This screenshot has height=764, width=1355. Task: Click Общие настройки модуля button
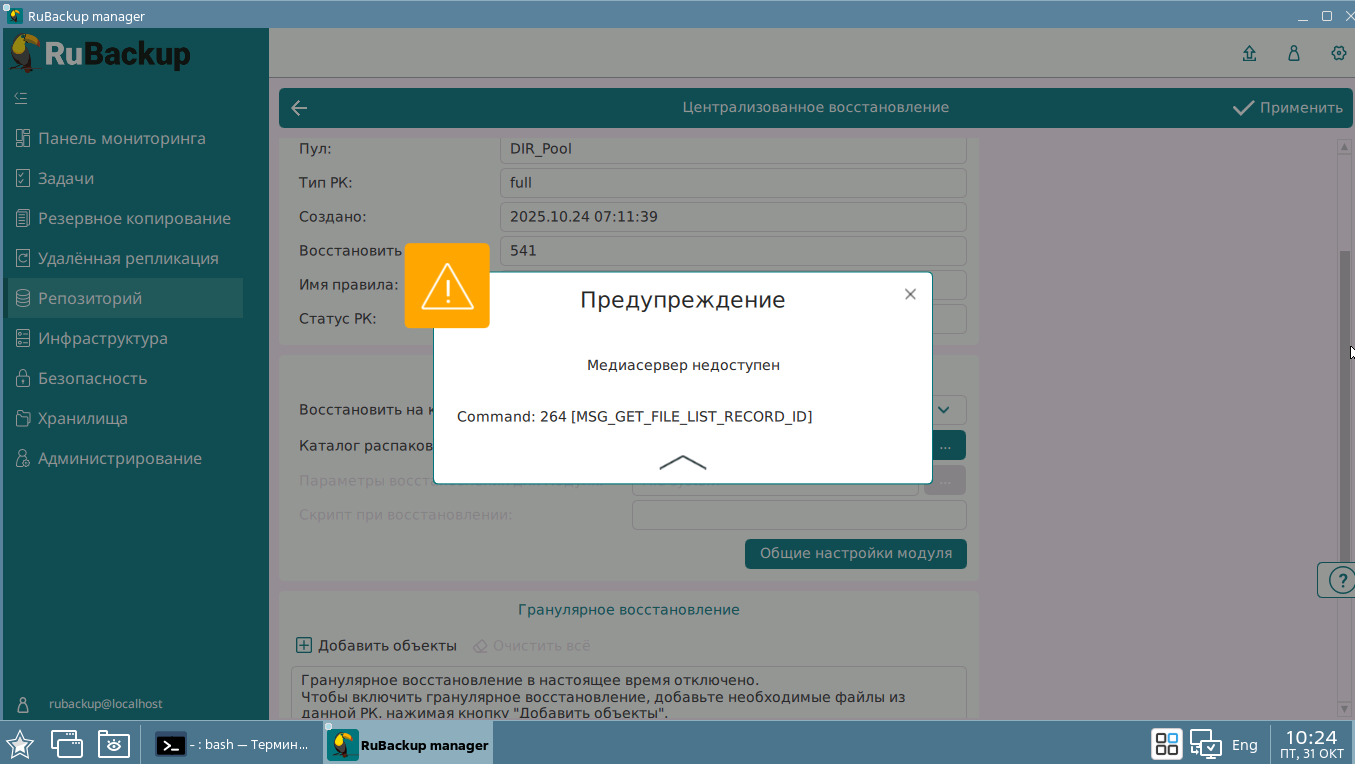coord(855,553)
